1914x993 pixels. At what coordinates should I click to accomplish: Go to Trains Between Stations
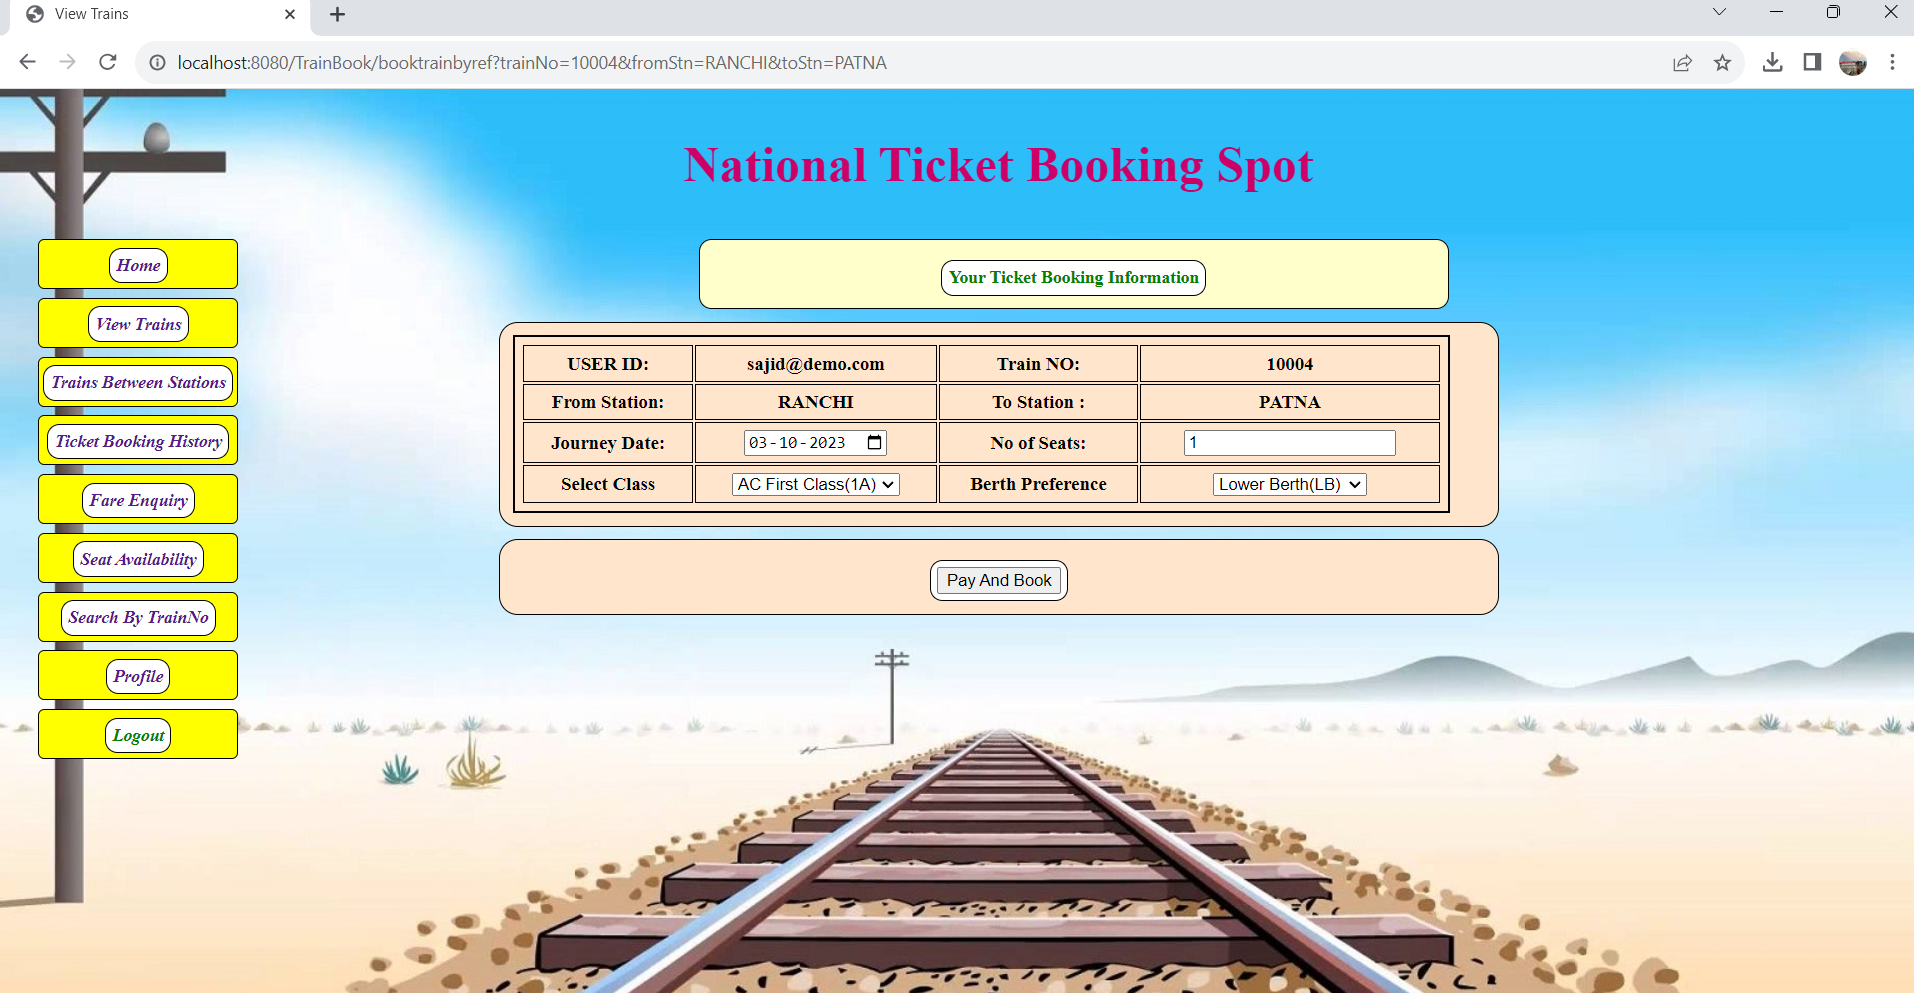click(137, 382)
